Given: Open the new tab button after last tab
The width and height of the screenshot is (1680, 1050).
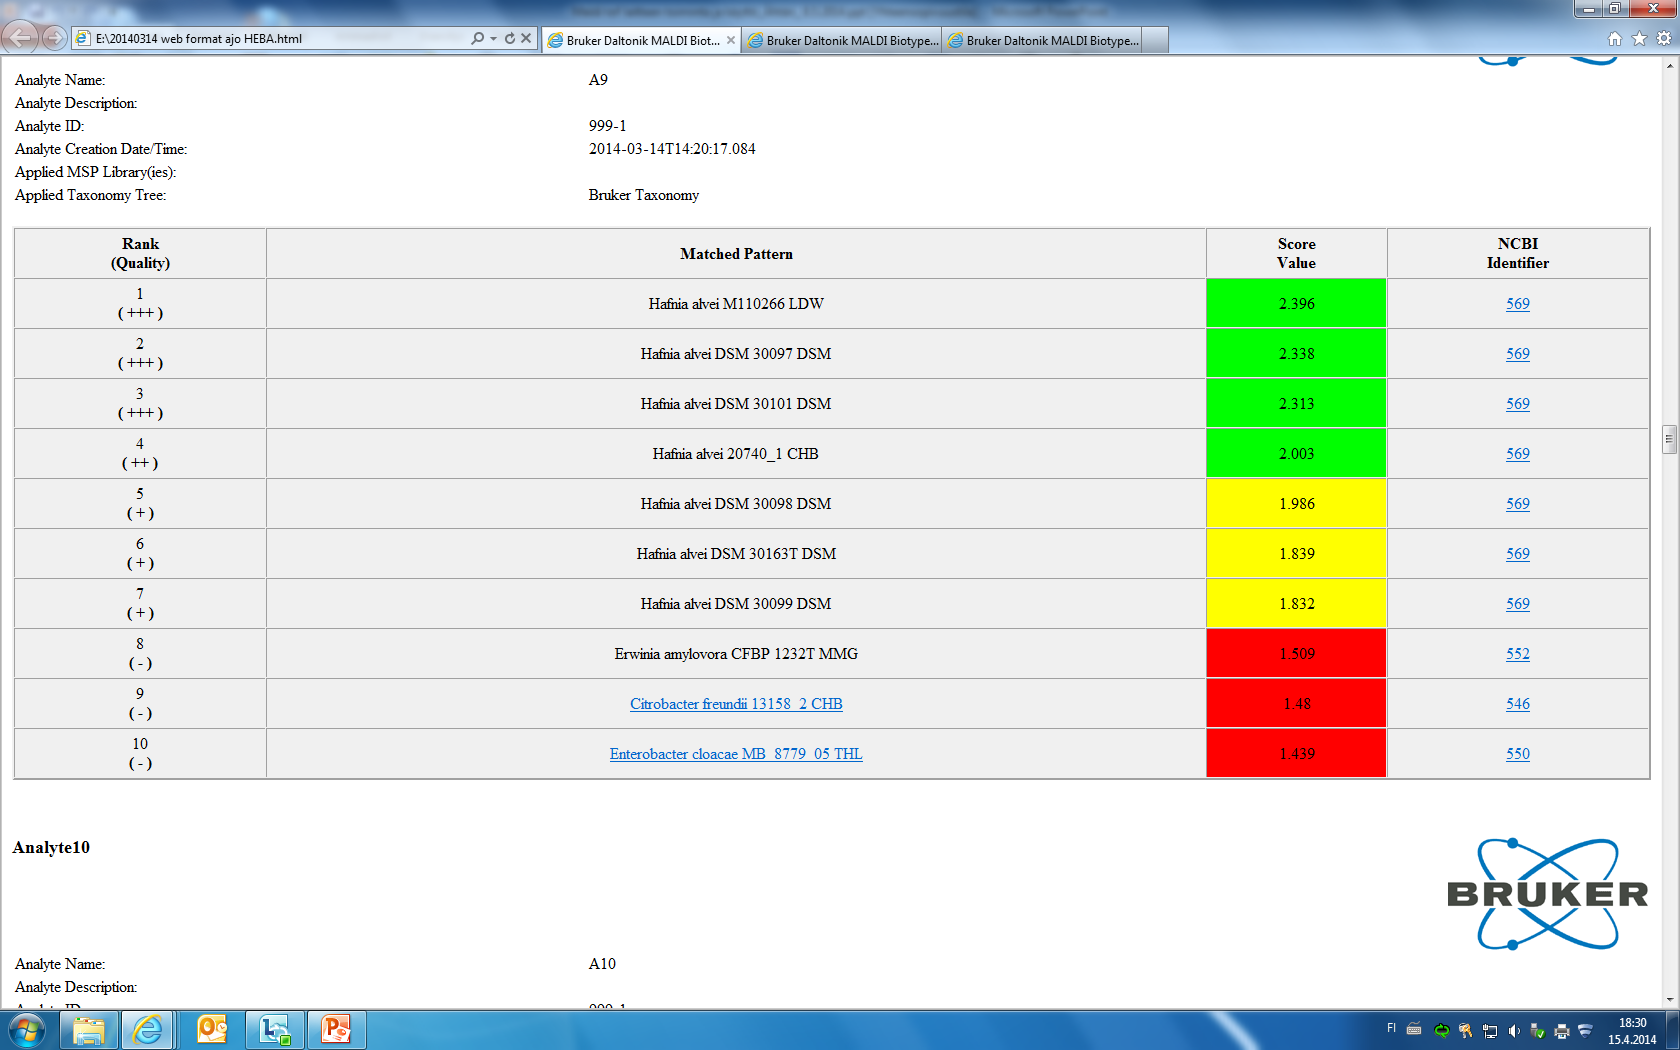Looking at the screenshot, I should tap(1154, 40).
